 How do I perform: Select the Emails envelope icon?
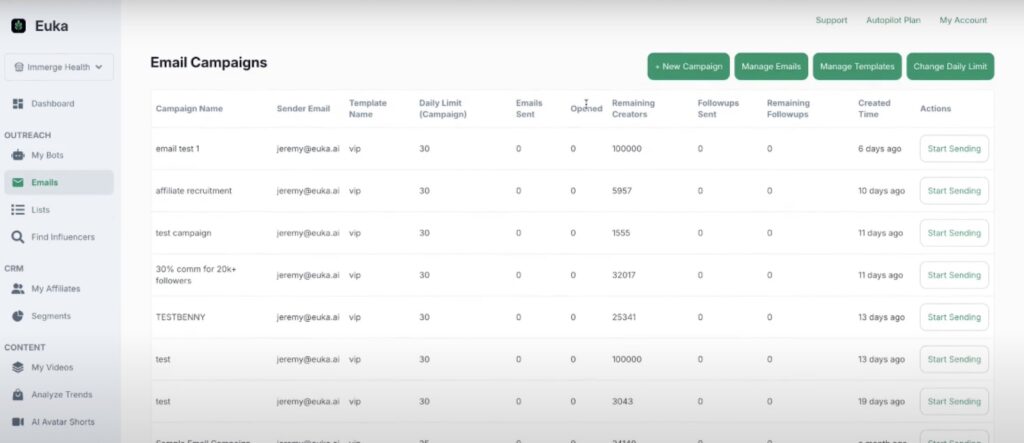click(18, 183)
